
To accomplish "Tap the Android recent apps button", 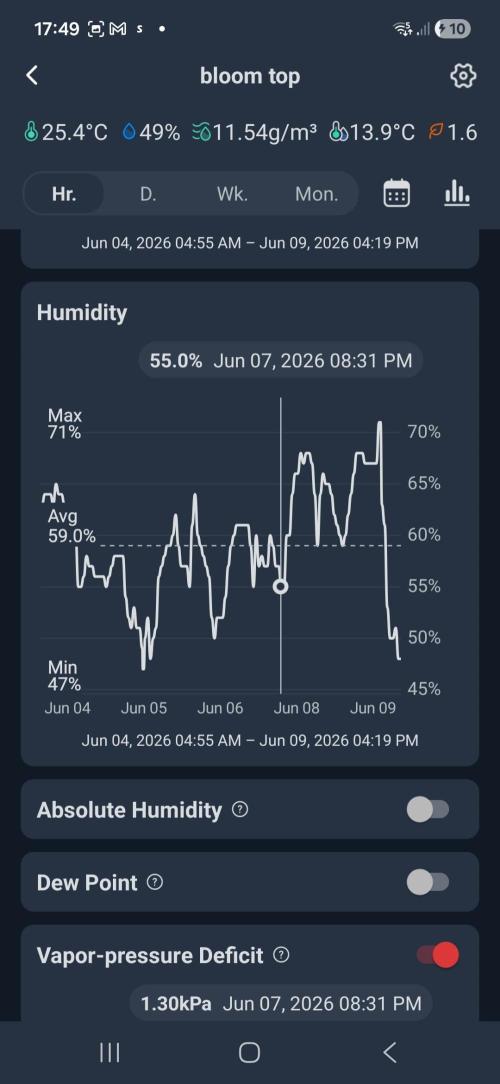I will [x=109, y=1052].
